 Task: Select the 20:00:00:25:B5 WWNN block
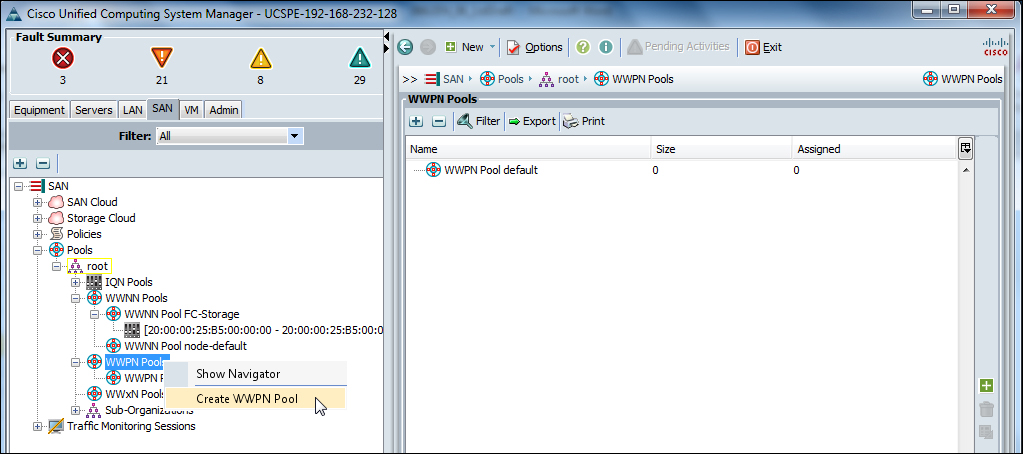click(x=263, y=330)
